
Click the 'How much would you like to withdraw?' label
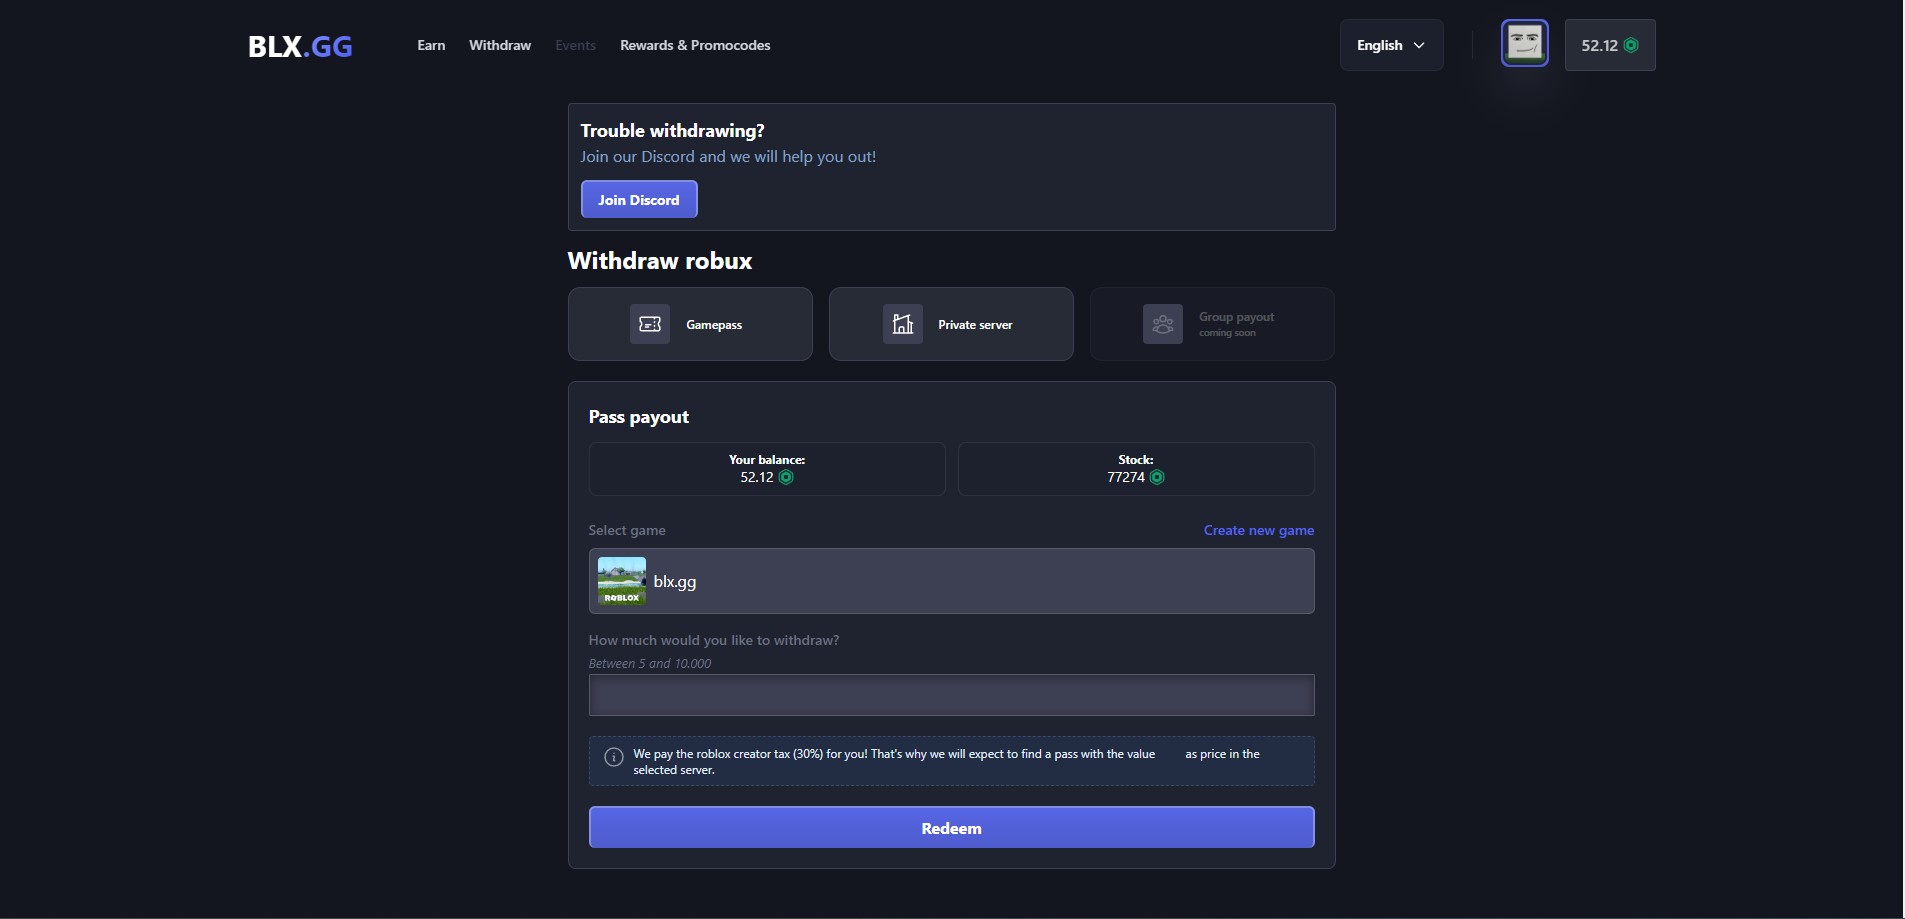pos(714,640)
